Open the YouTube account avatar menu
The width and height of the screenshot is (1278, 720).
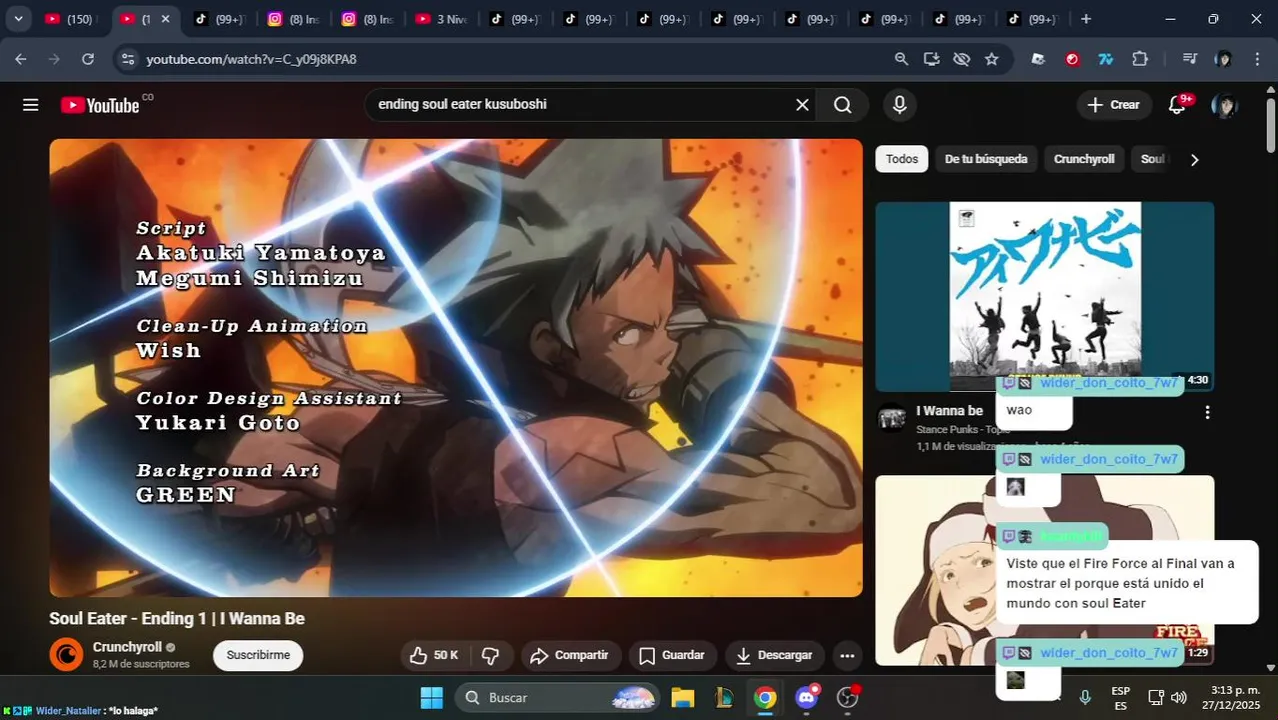point(1223,105)
